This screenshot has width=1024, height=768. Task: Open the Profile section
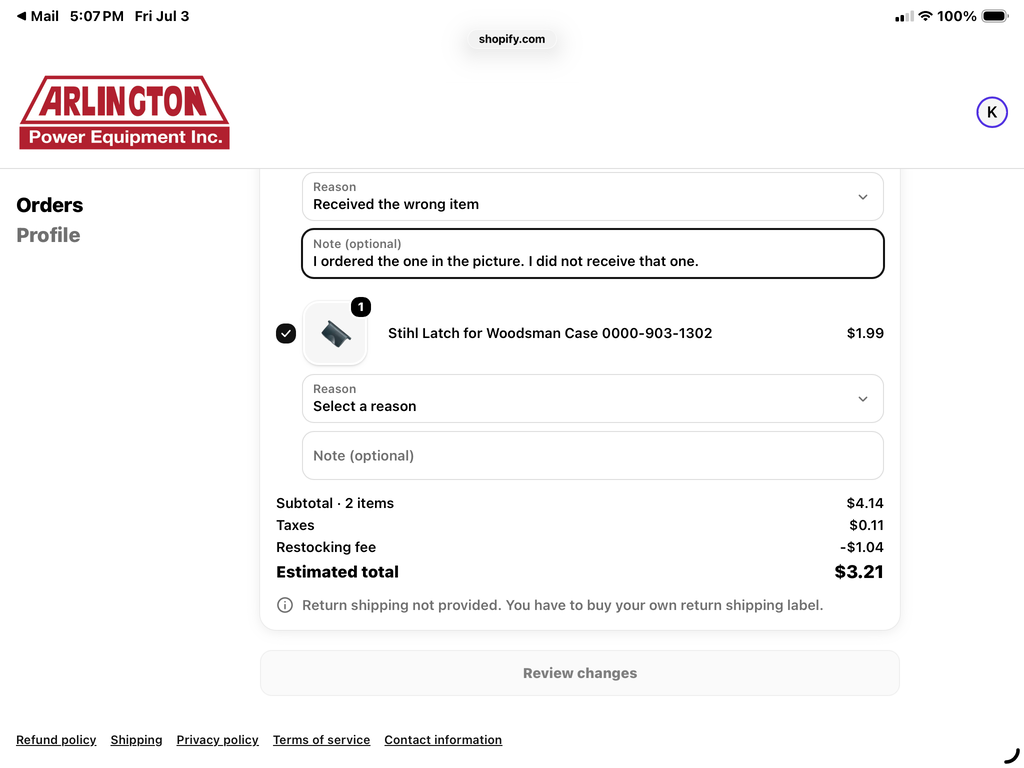48,235
